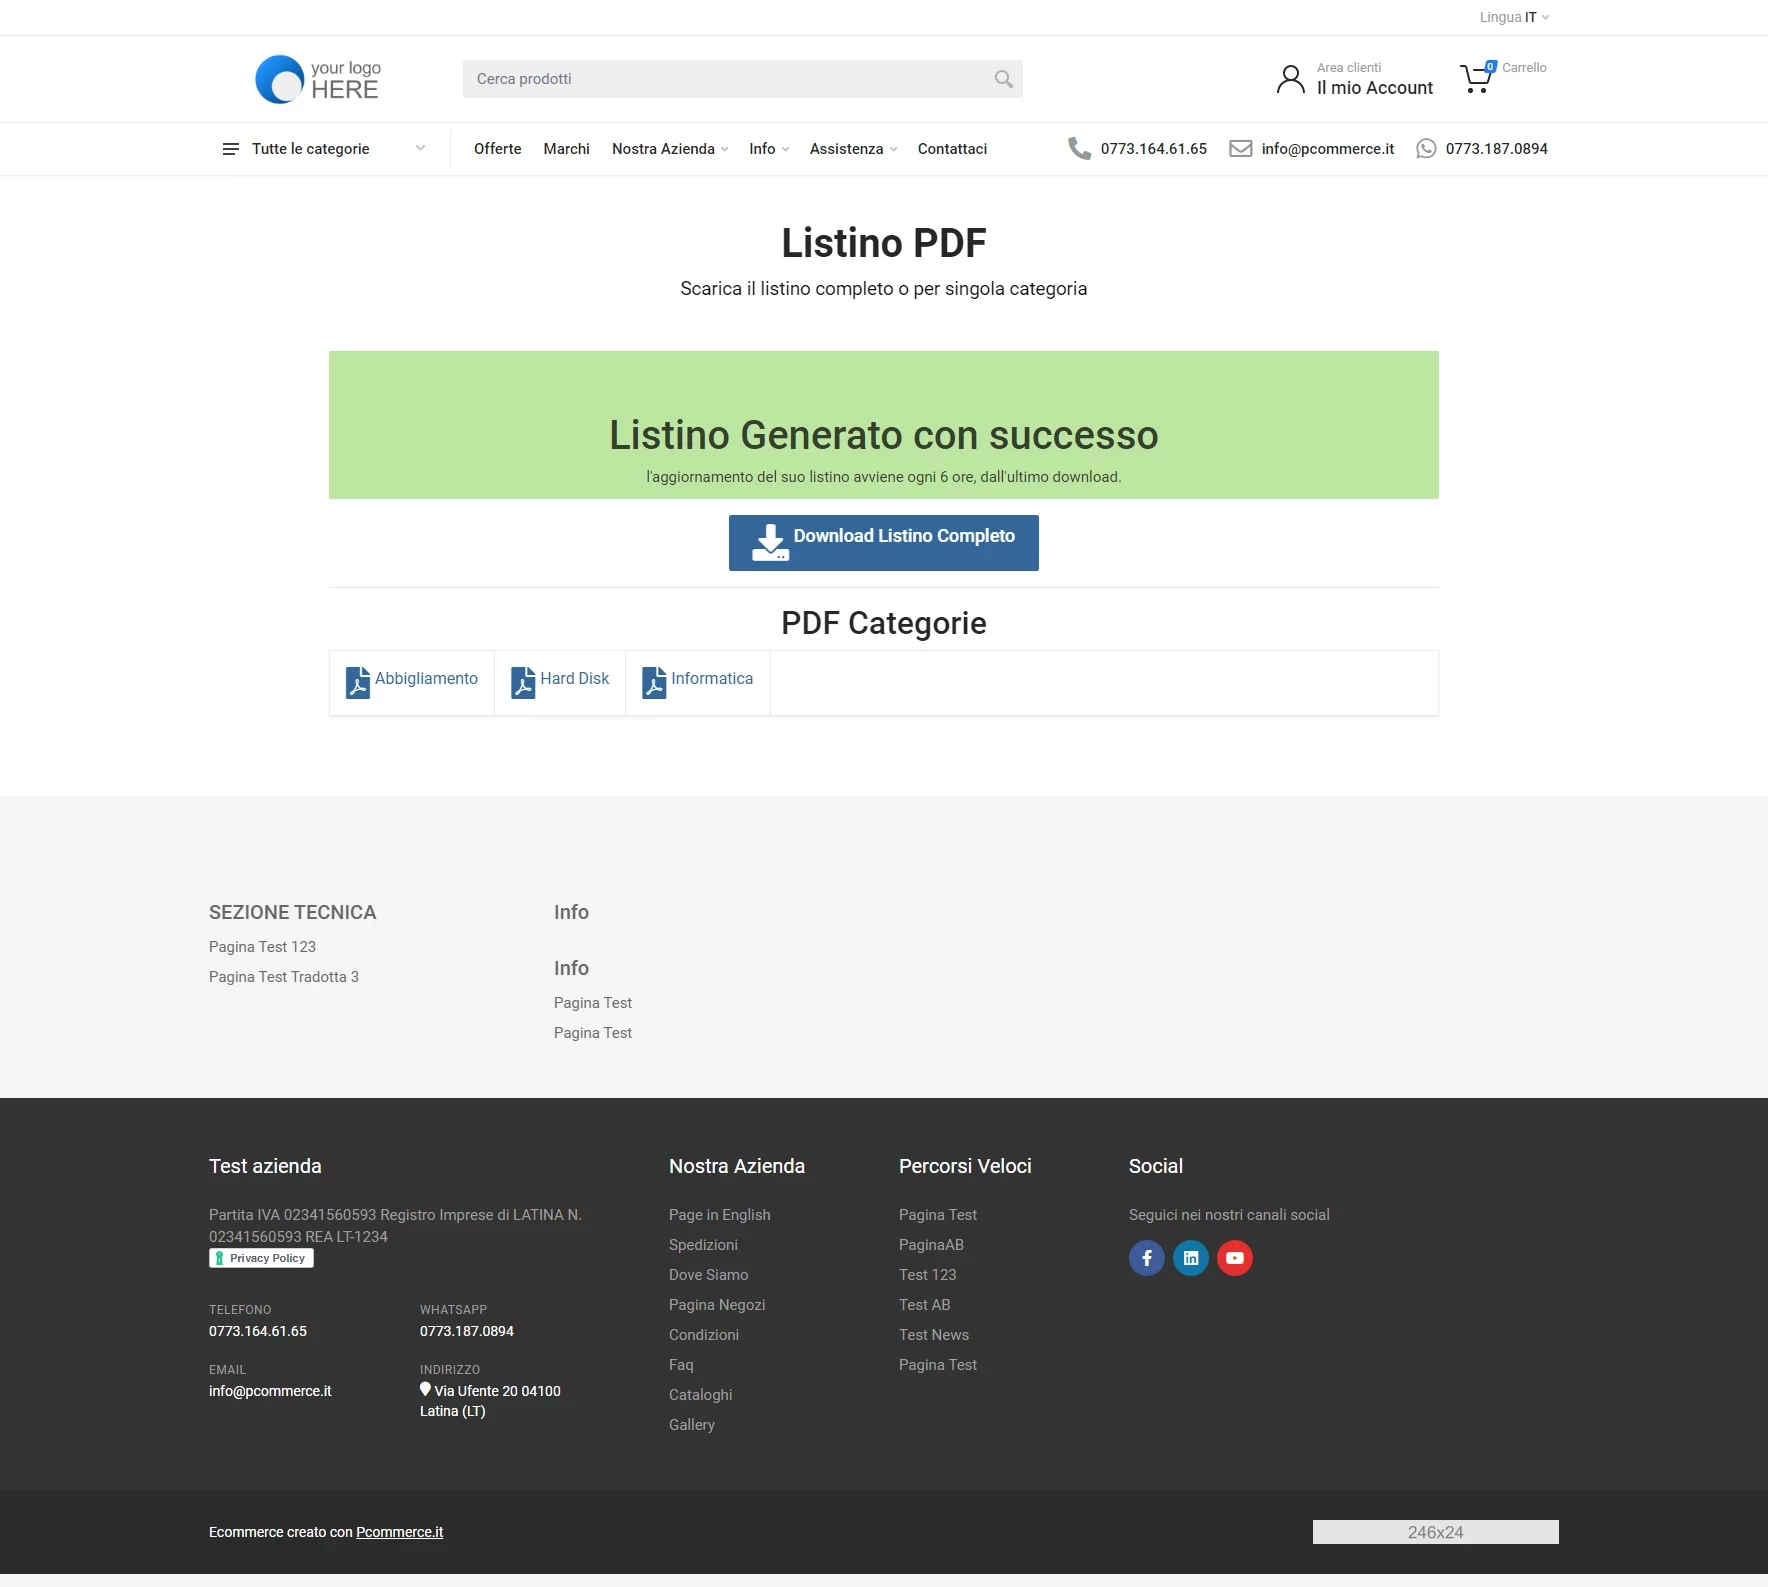Viewport: 1768px width, 1587px height.
Task: Open the Hard Disk PDF category link
Action: click(575, 678)
